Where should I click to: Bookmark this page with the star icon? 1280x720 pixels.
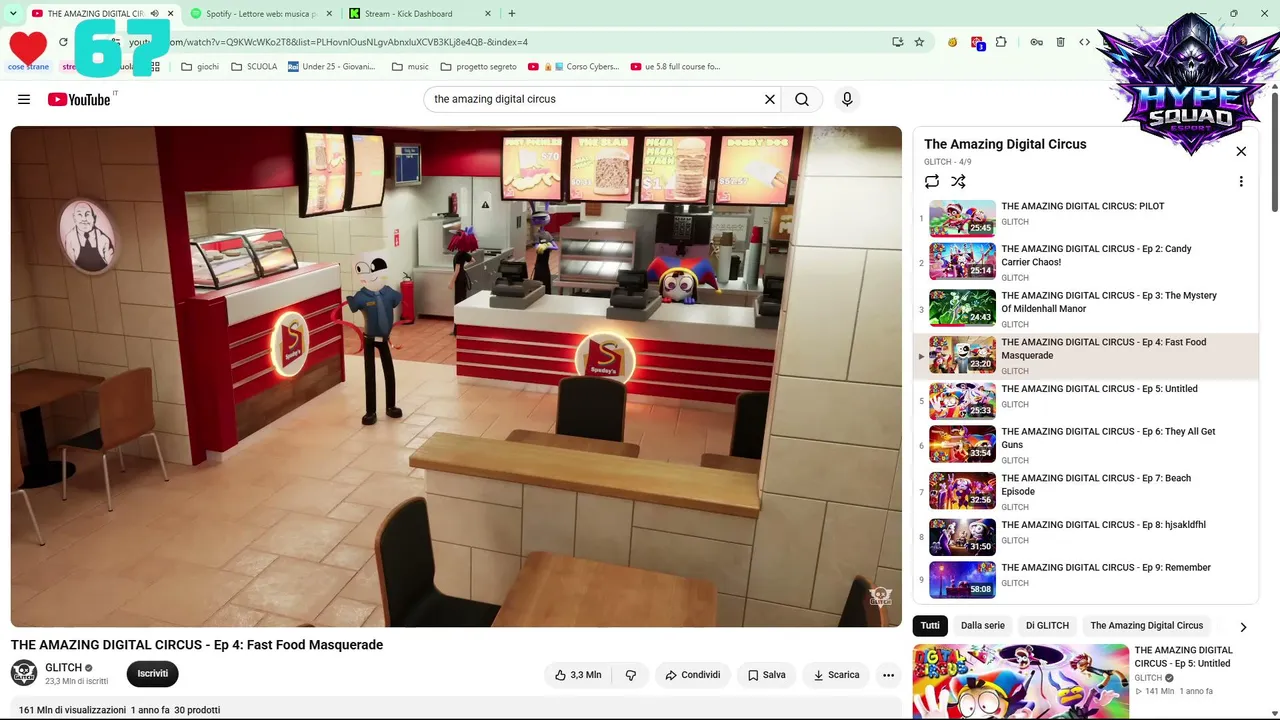point(919,42)
